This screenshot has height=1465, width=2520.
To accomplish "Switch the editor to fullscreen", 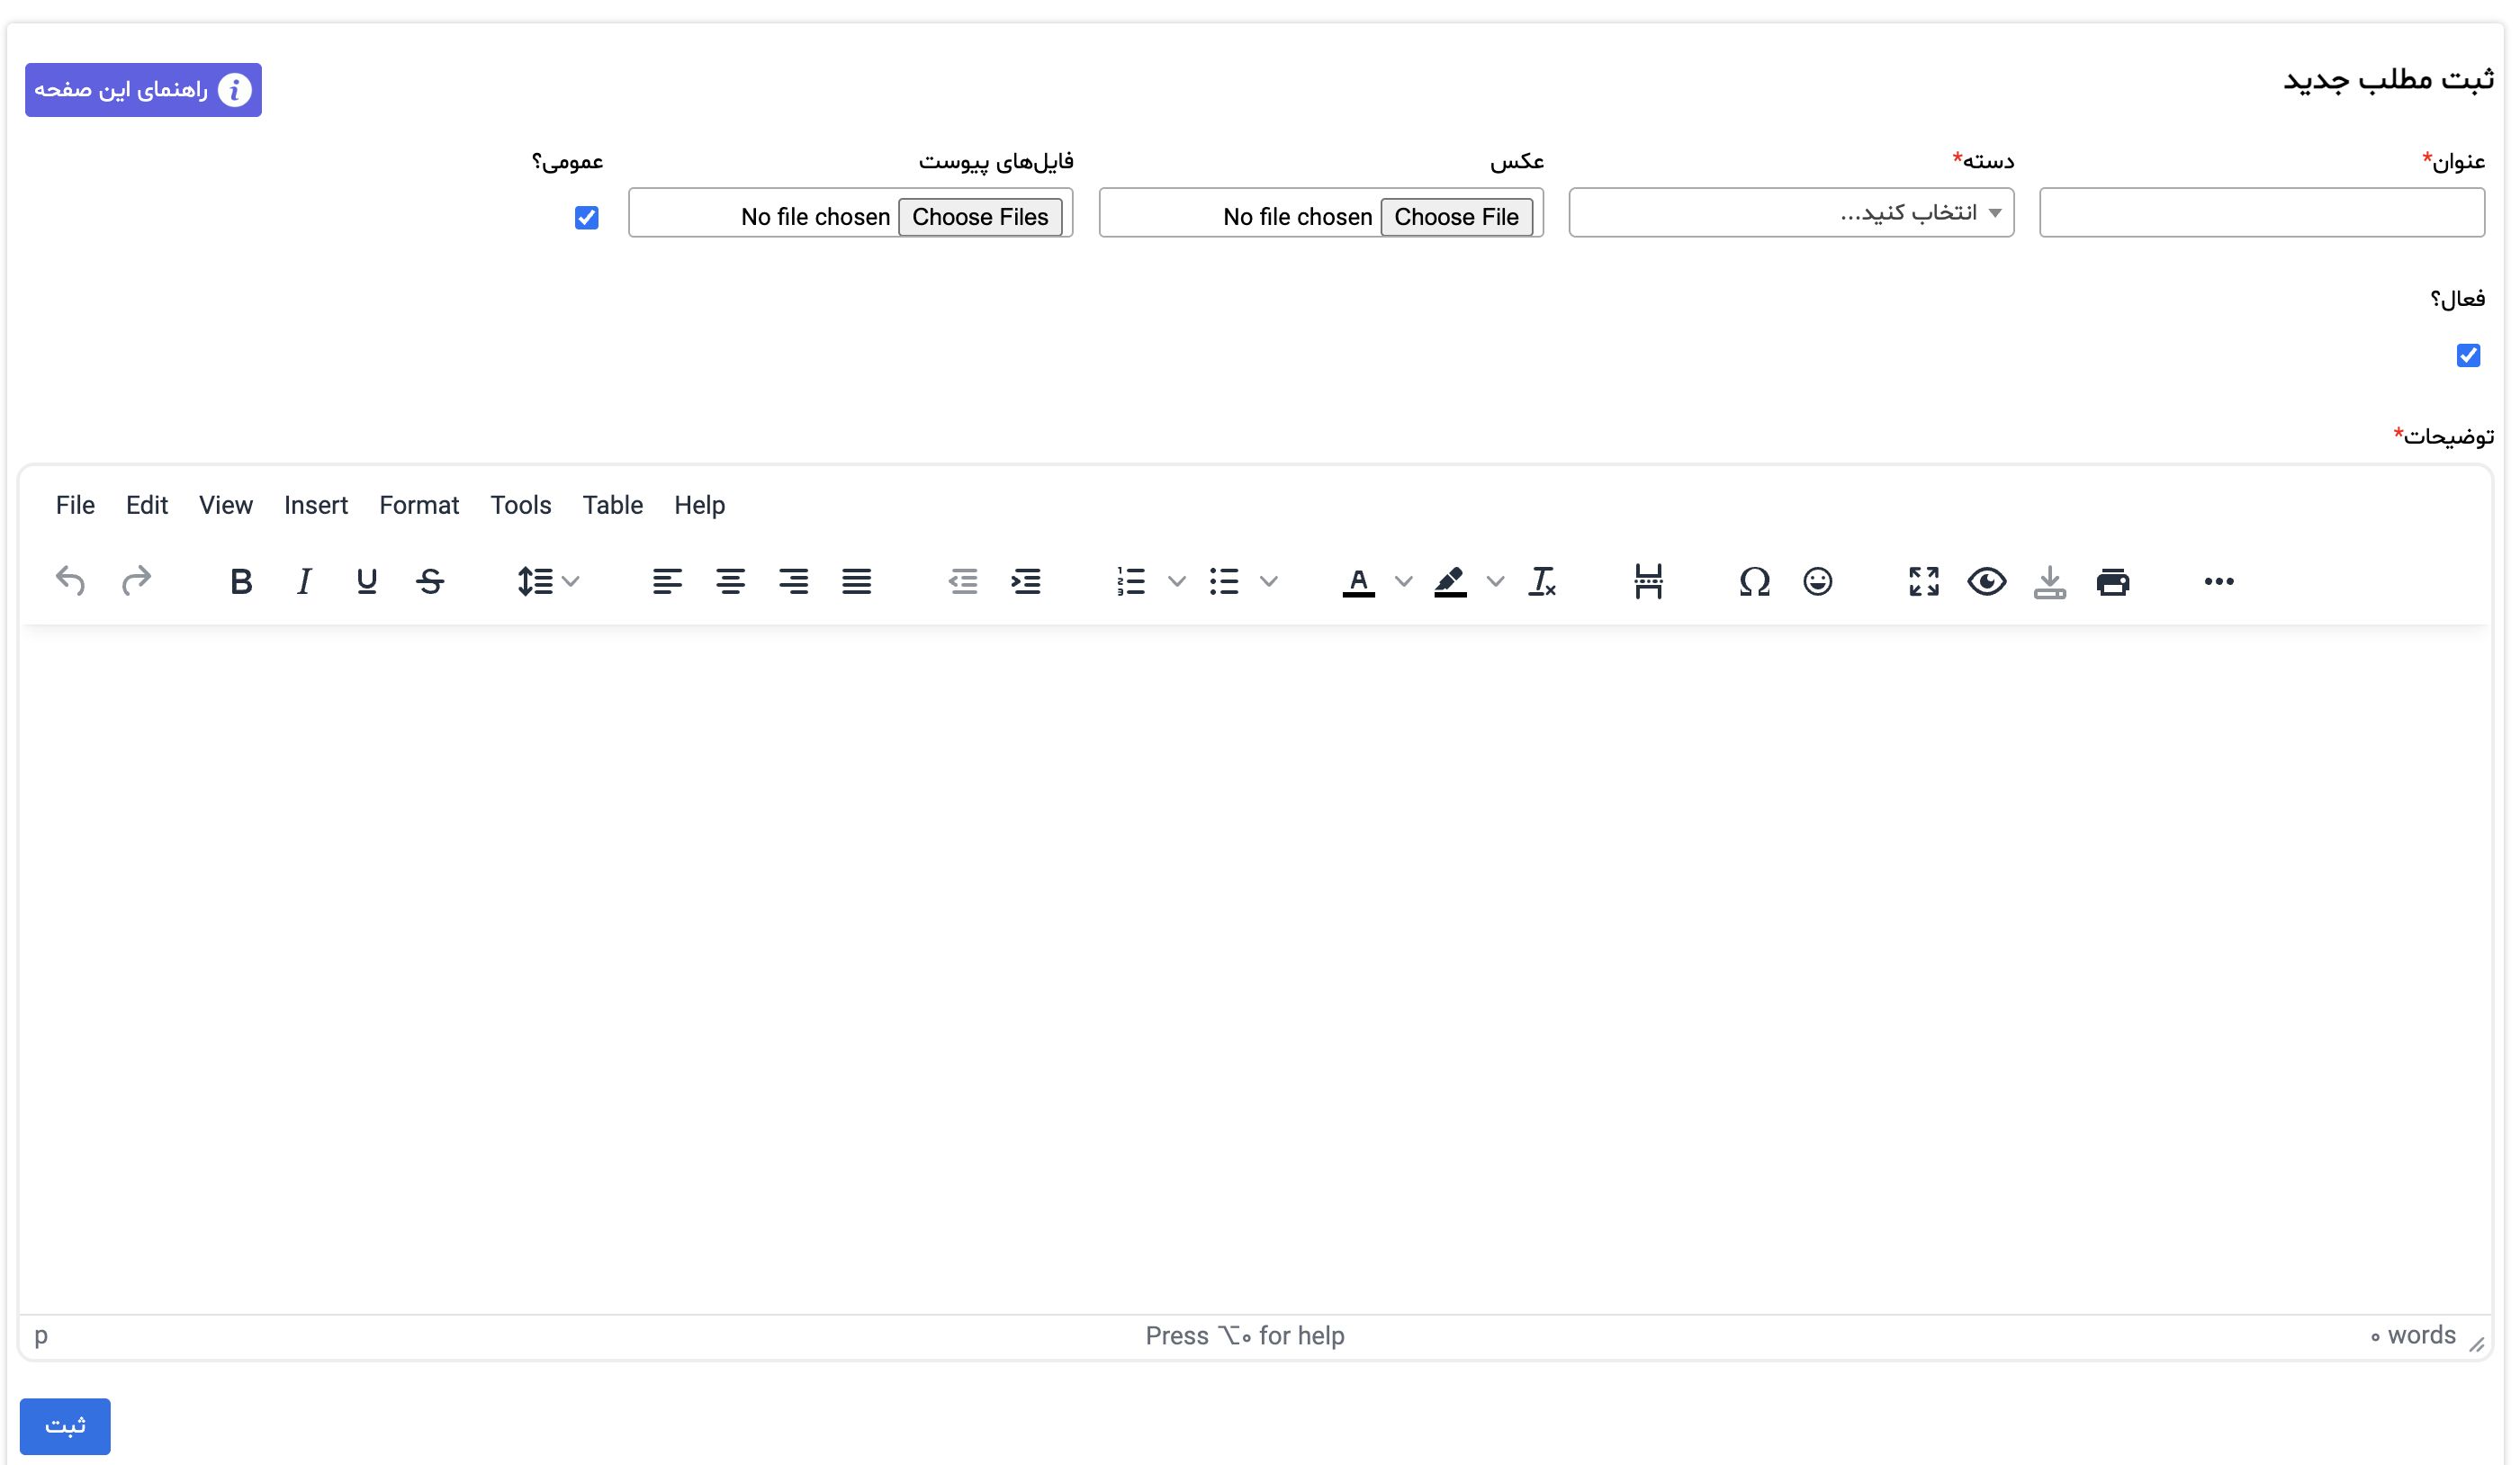I will click(1923, 581).
